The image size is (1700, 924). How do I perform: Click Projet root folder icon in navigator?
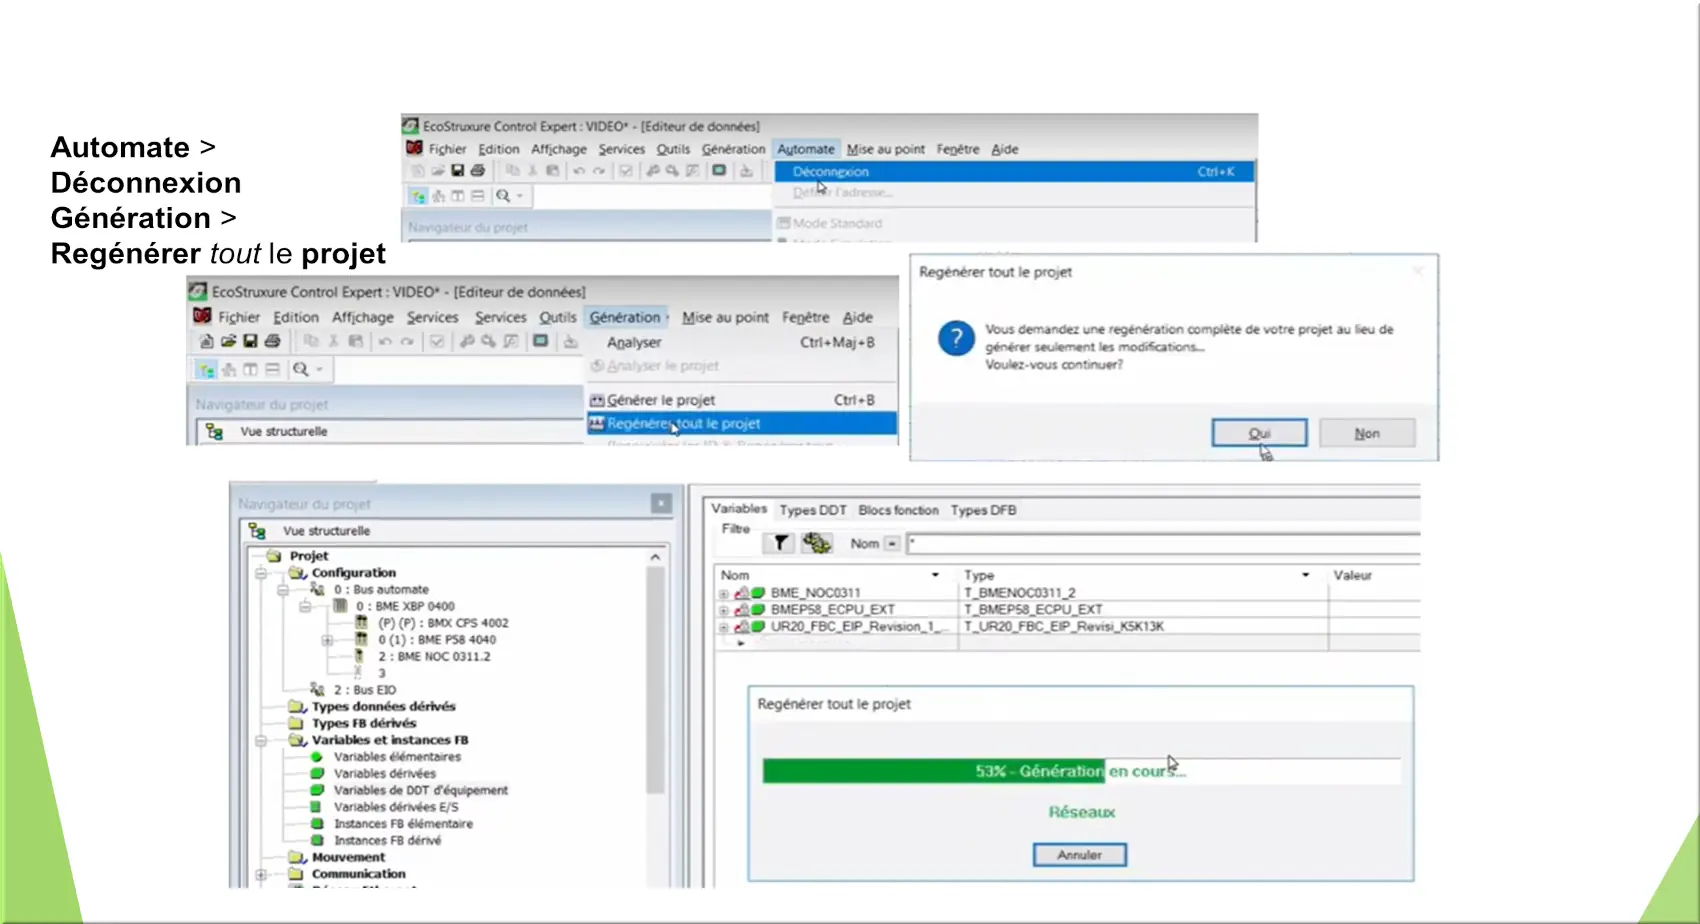pyautogui.click(x=273, y=556)
